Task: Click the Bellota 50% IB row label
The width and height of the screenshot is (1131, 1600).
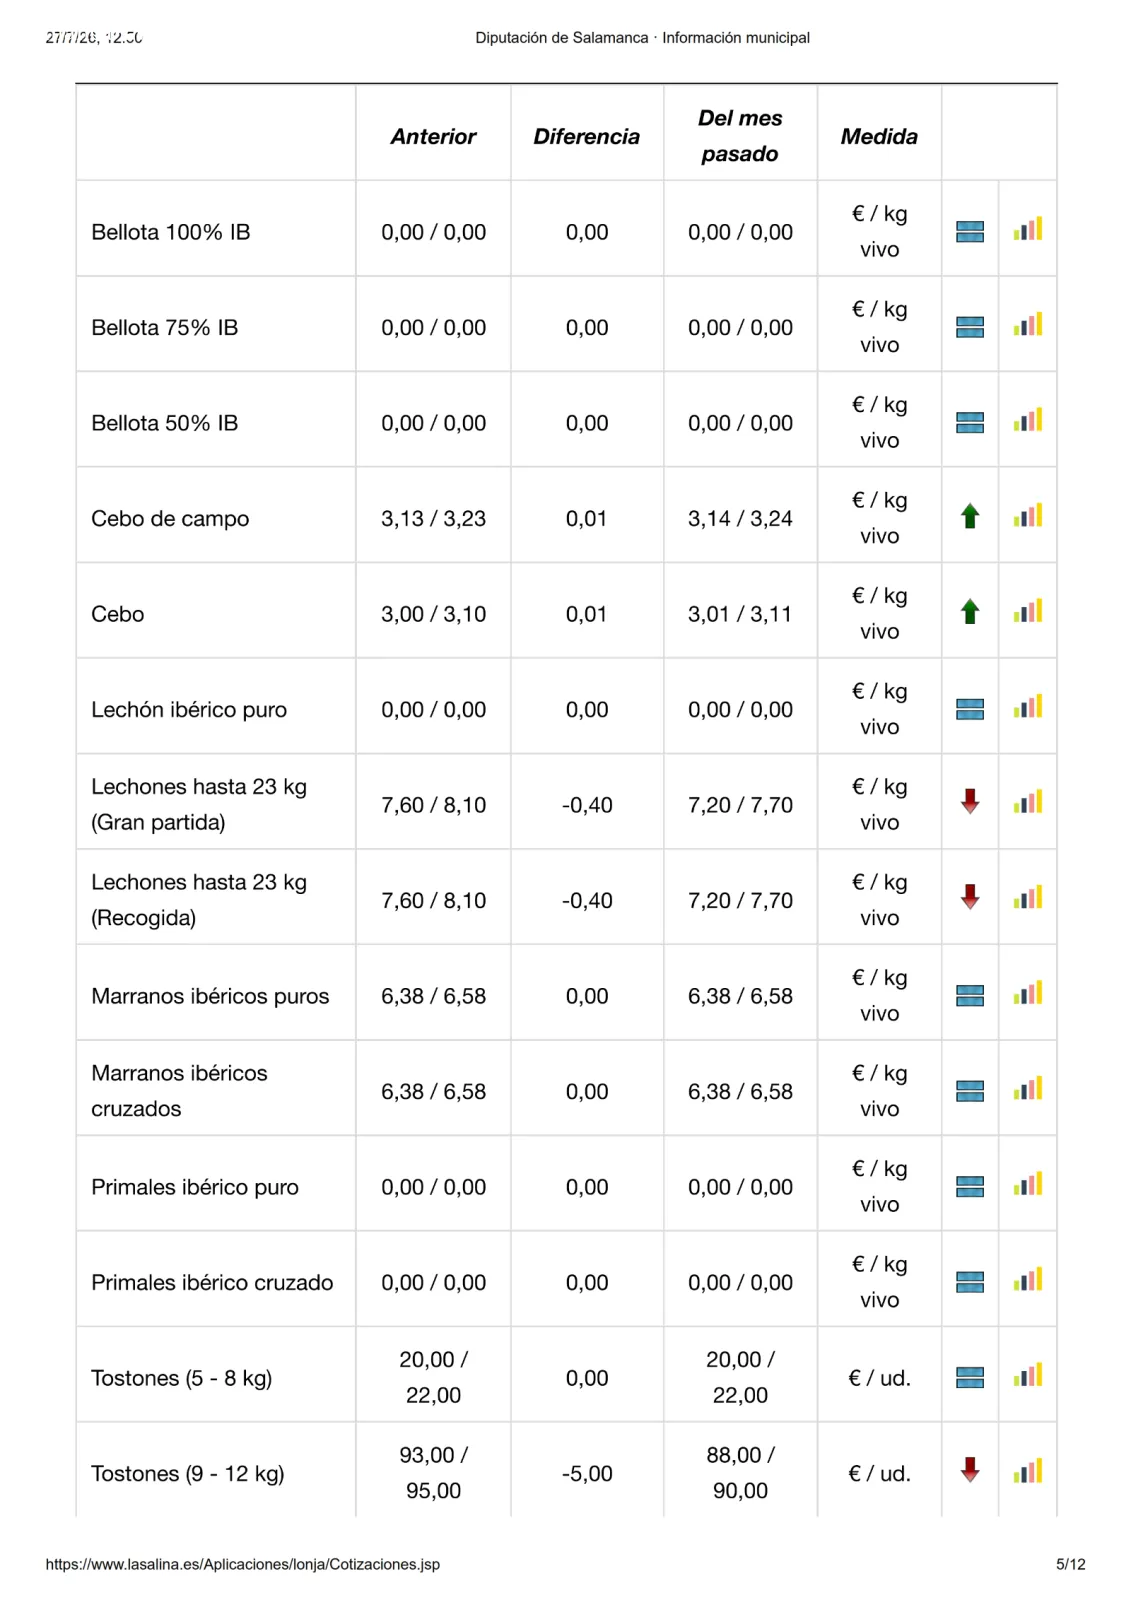Action: coord(165,423)
